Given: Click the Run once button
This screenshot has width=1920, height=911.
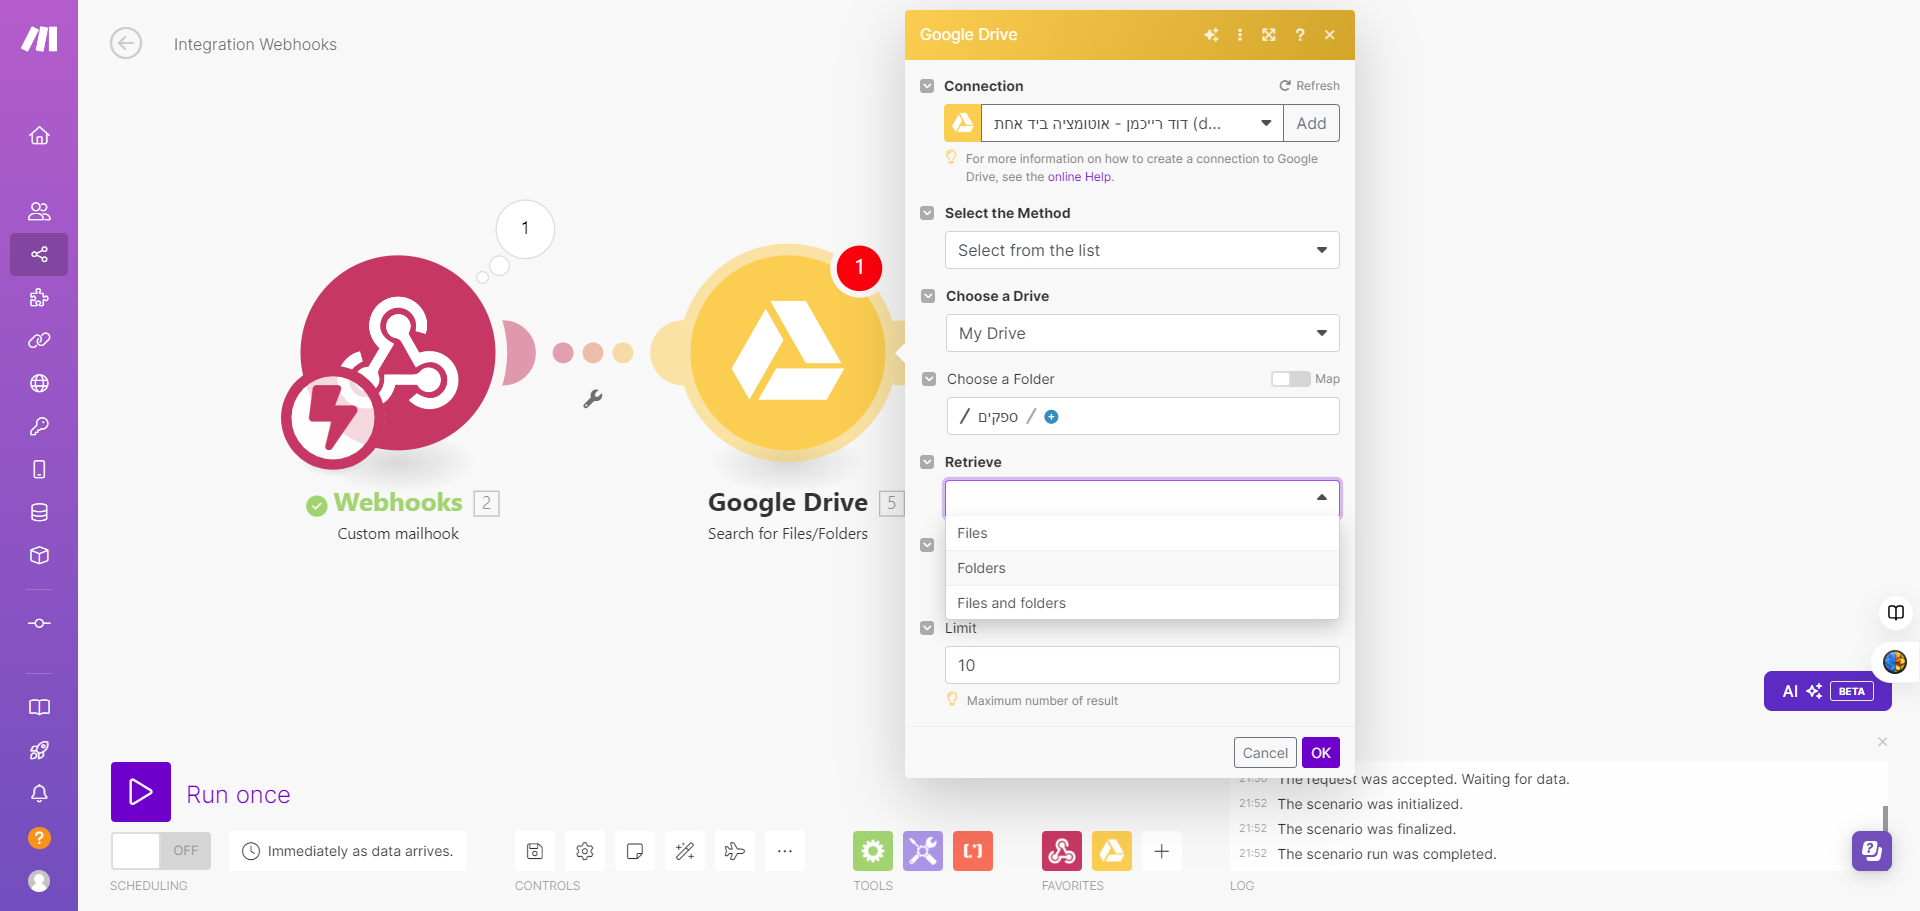Looking at the screenshot, I should 141,792.
